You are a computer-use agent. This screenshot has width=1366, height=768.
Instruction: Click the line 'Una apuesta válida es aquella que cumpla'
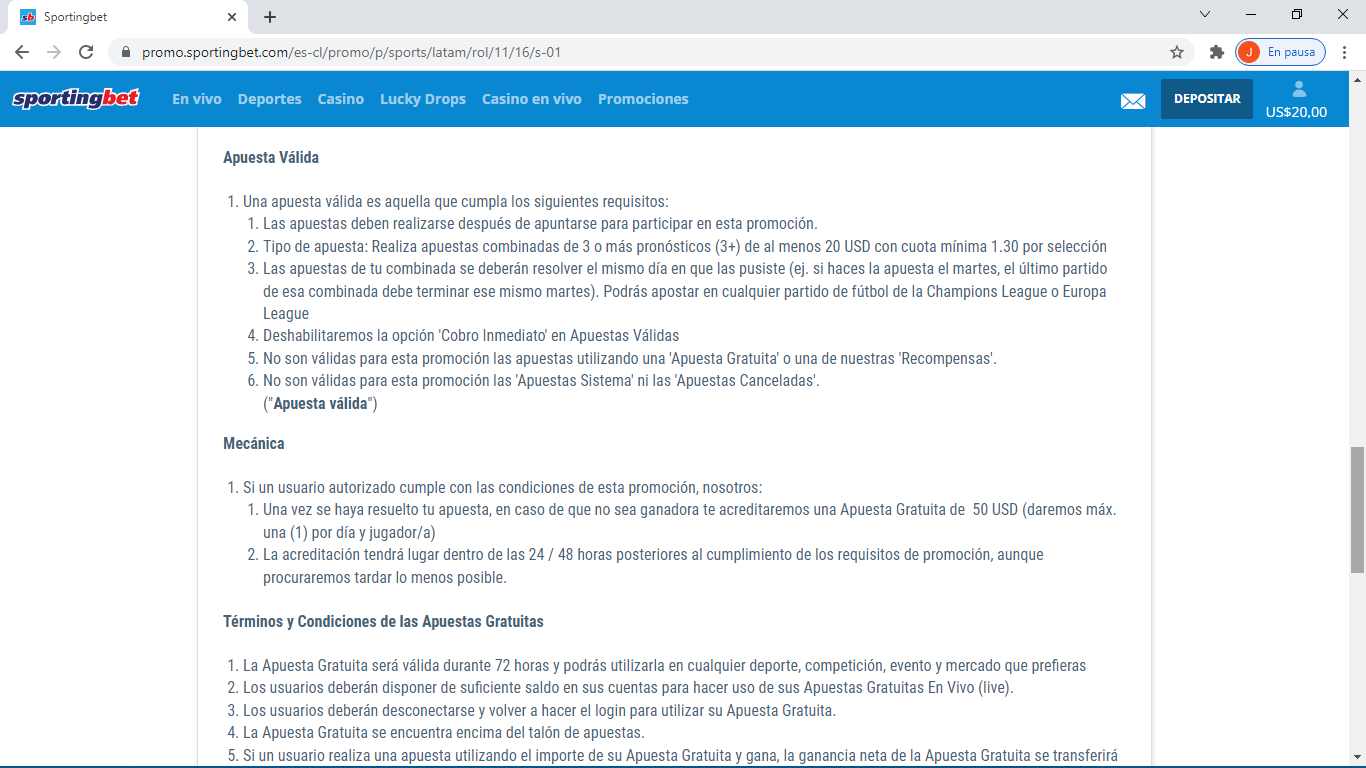[x=455, y=201]
